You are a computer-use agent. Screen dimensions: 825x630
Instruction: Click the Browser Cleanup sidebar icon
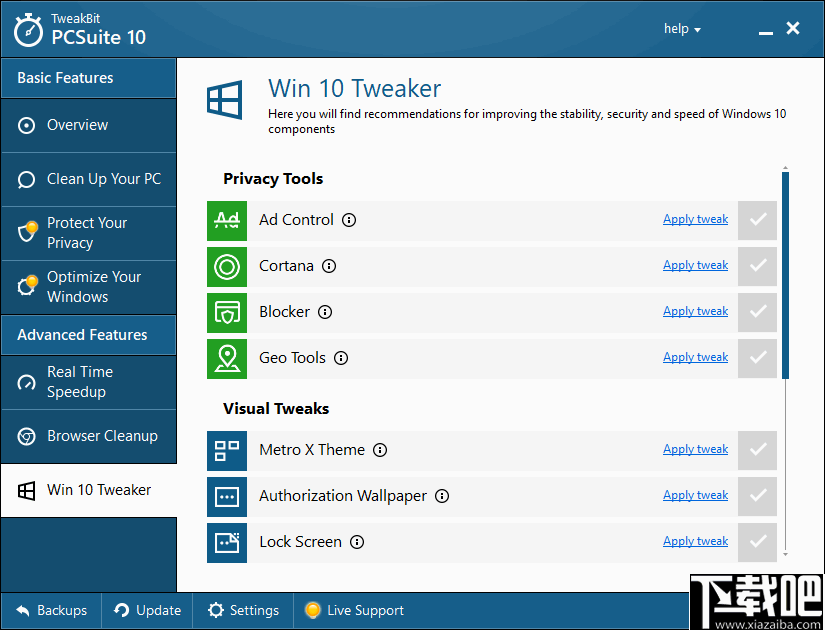[x=27, y=436]
